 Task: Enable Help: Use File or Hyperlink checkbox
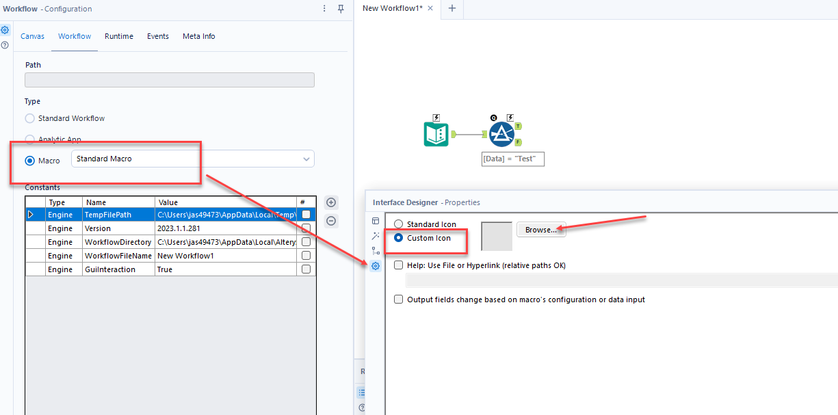[x=398, y=265]
